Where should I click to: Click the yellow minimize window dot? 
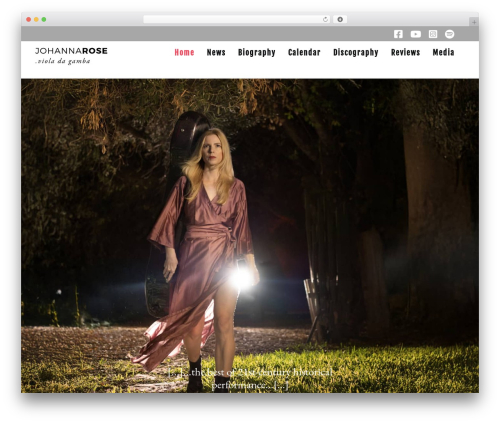pyautogui.click(x=36, y=19)
